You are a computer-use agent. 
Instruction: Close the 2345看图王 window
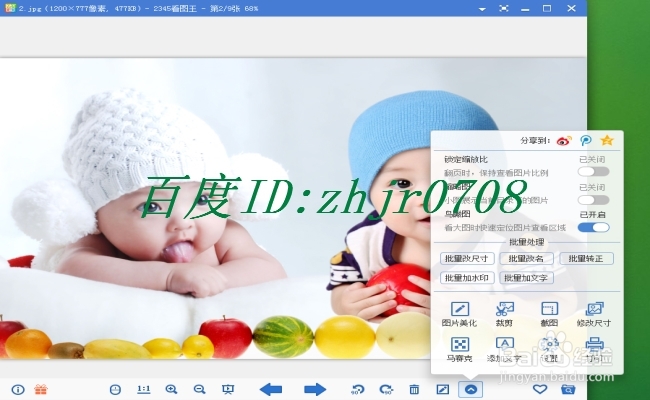click(571, 8)
